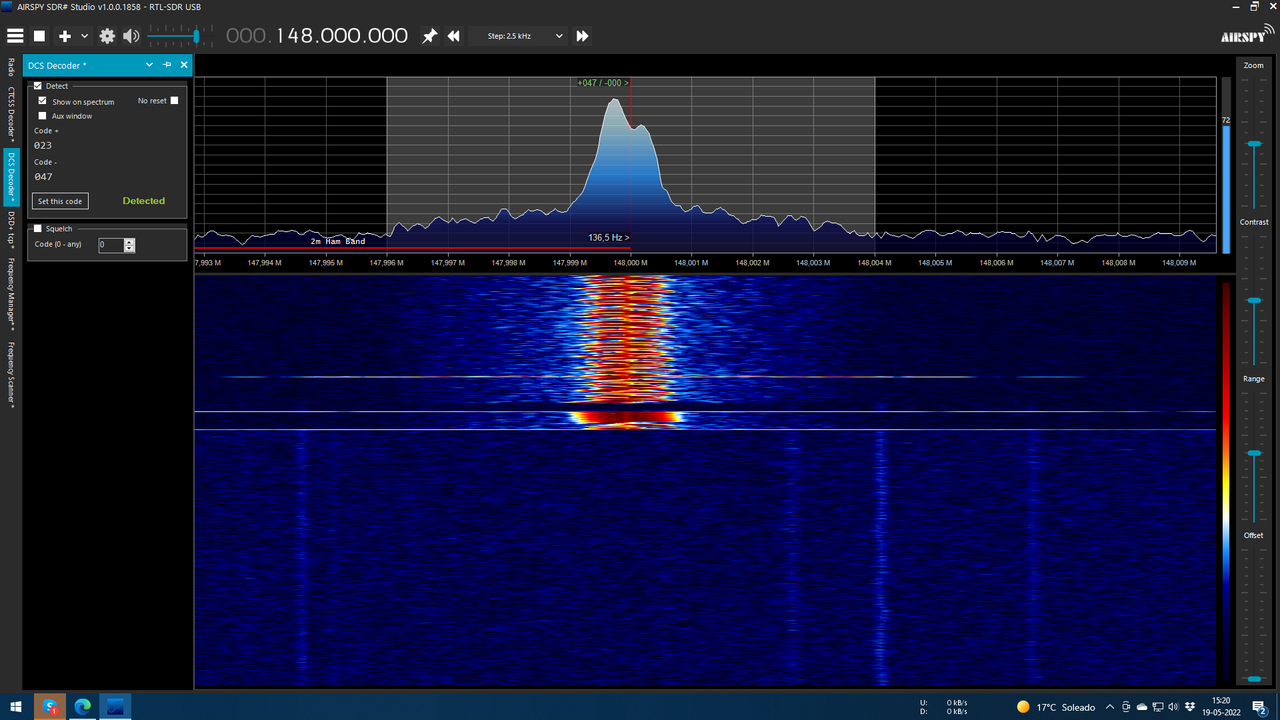Screen dimensions: 1280x720
Task: Open the Dropbox tray icon
Action: pyautogui.click(x=1189, y=707)
